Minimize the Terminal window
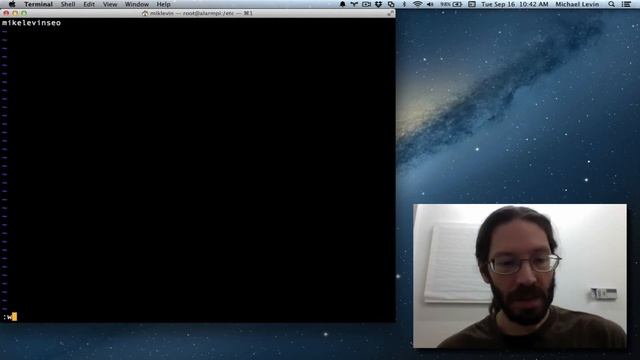The image size is (640, 360). pyautogui.click(x=15, y=13)
